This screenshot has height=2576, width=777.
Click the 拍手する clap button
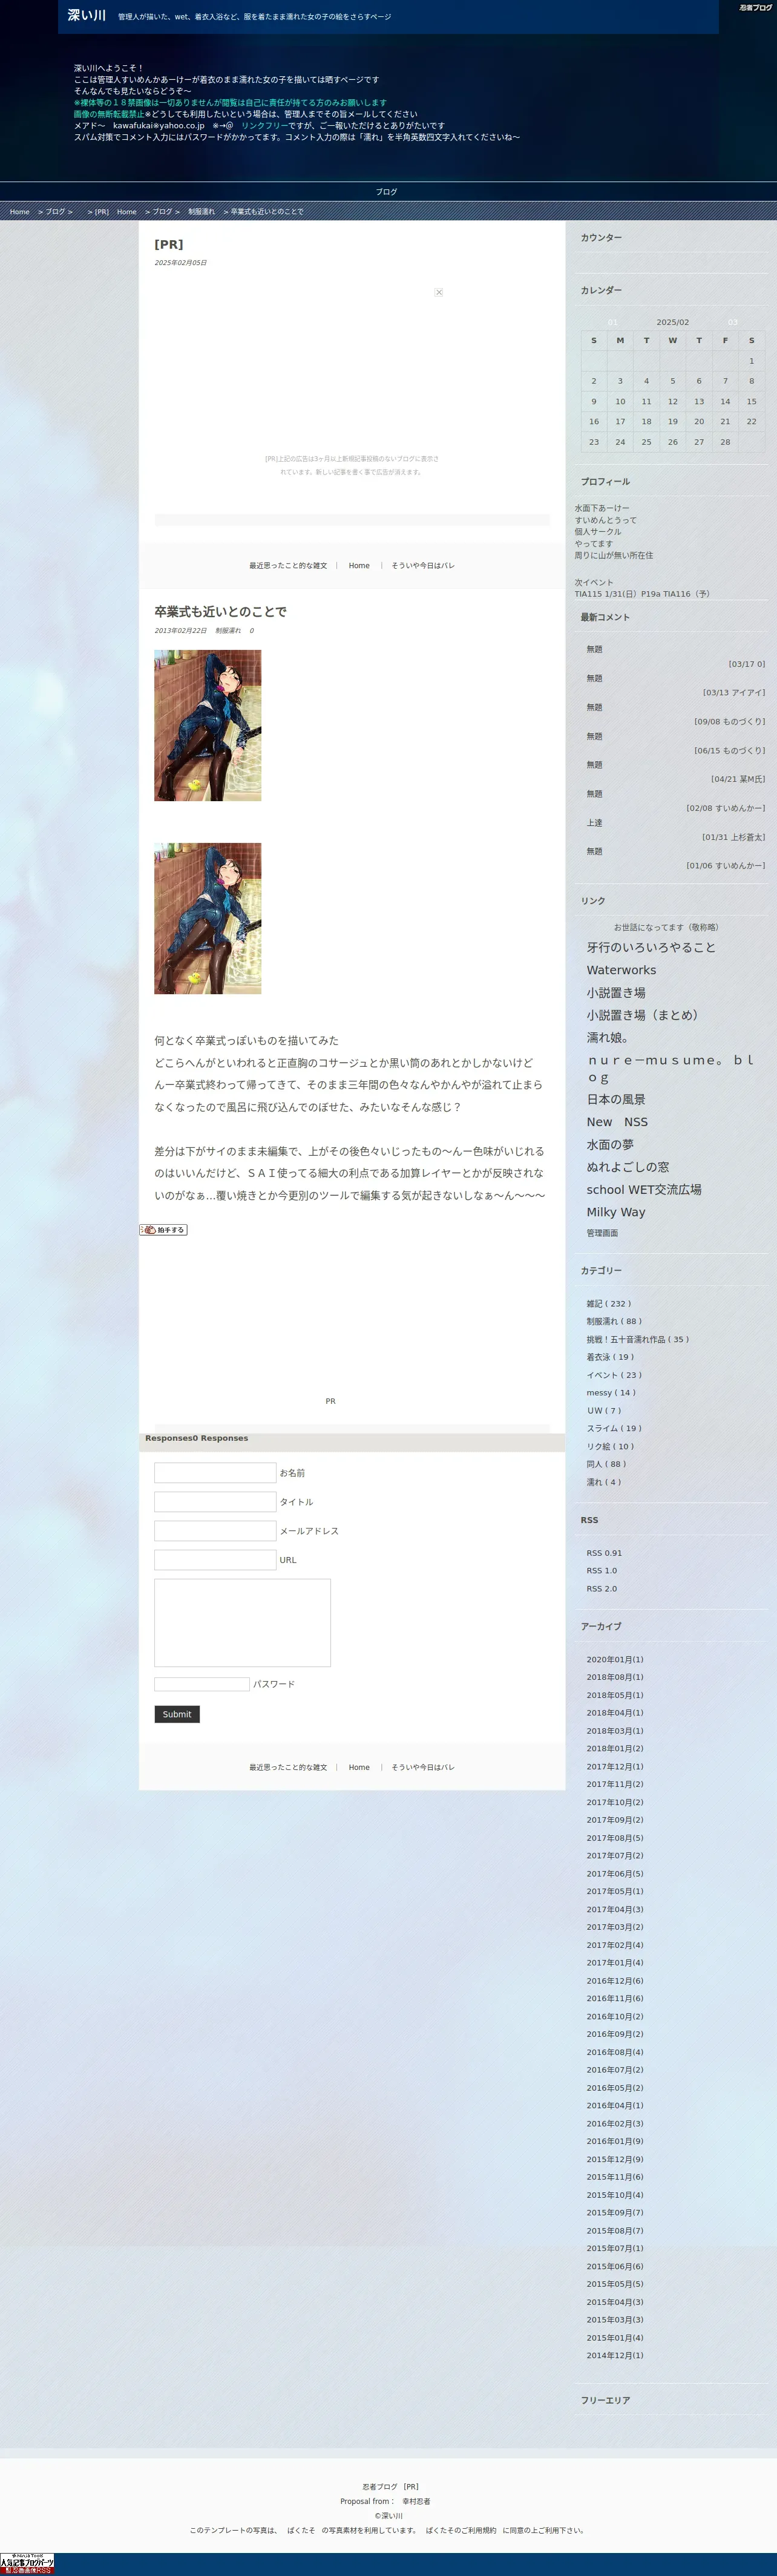163,1230
